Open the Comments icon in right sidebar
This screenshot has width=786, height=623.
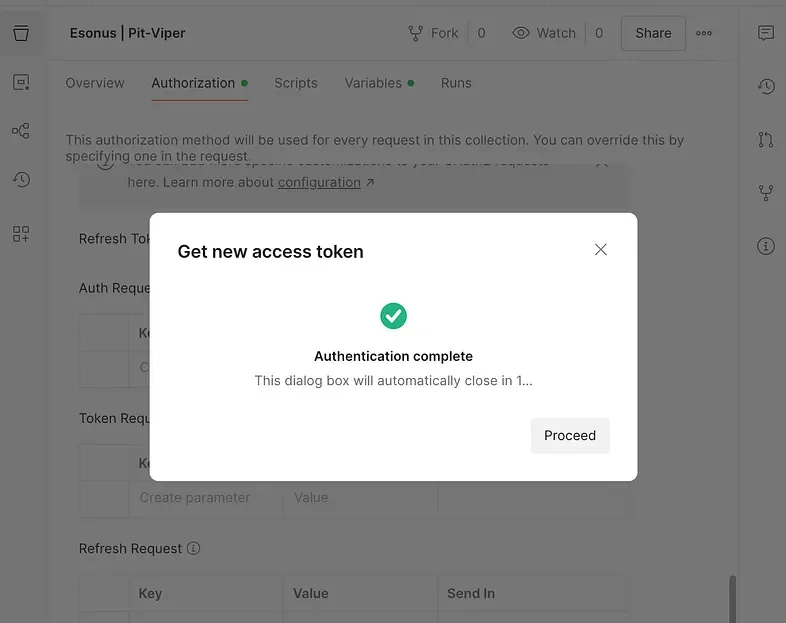pos(766,33)
